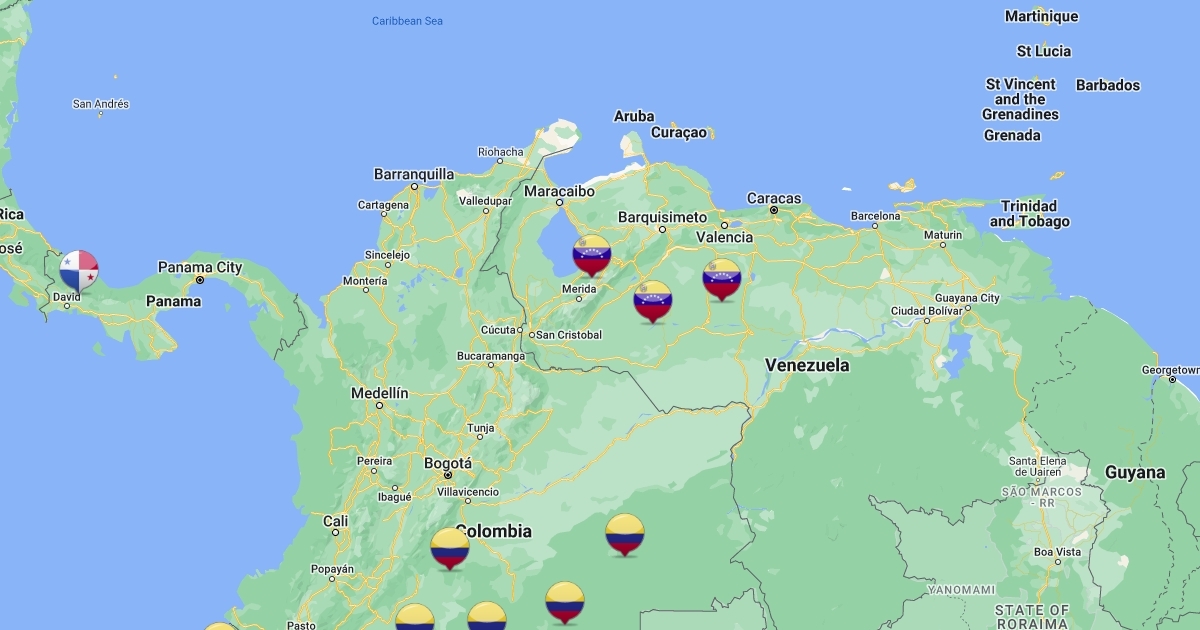
Task: Select the Bogotá city label
Action: (447, 463)
